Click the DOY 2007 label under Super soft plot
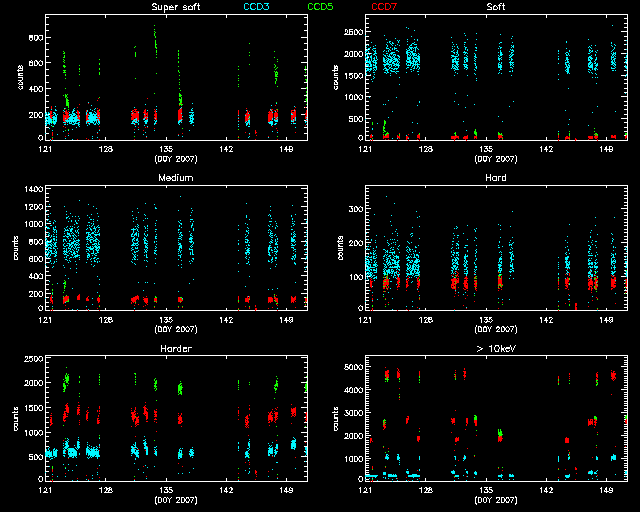The height and width of the screenshot is (512, 640). [x=175, y=158]
